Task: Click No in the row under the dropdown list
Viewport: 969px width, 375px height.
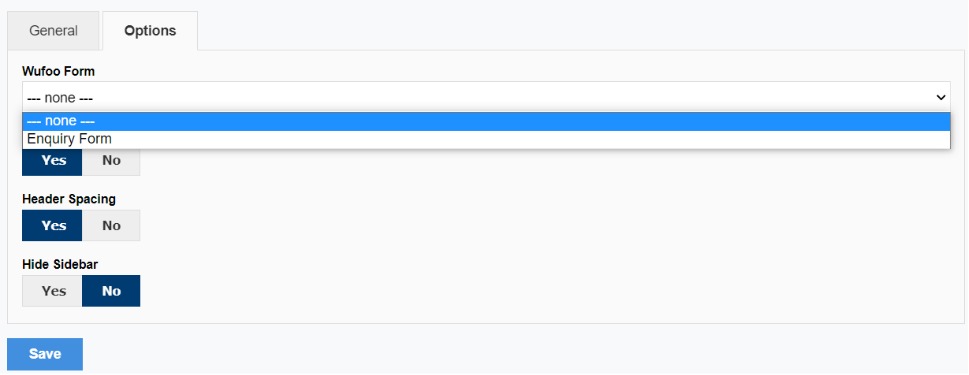Action: pyautogui.click(x=111, y=161)
